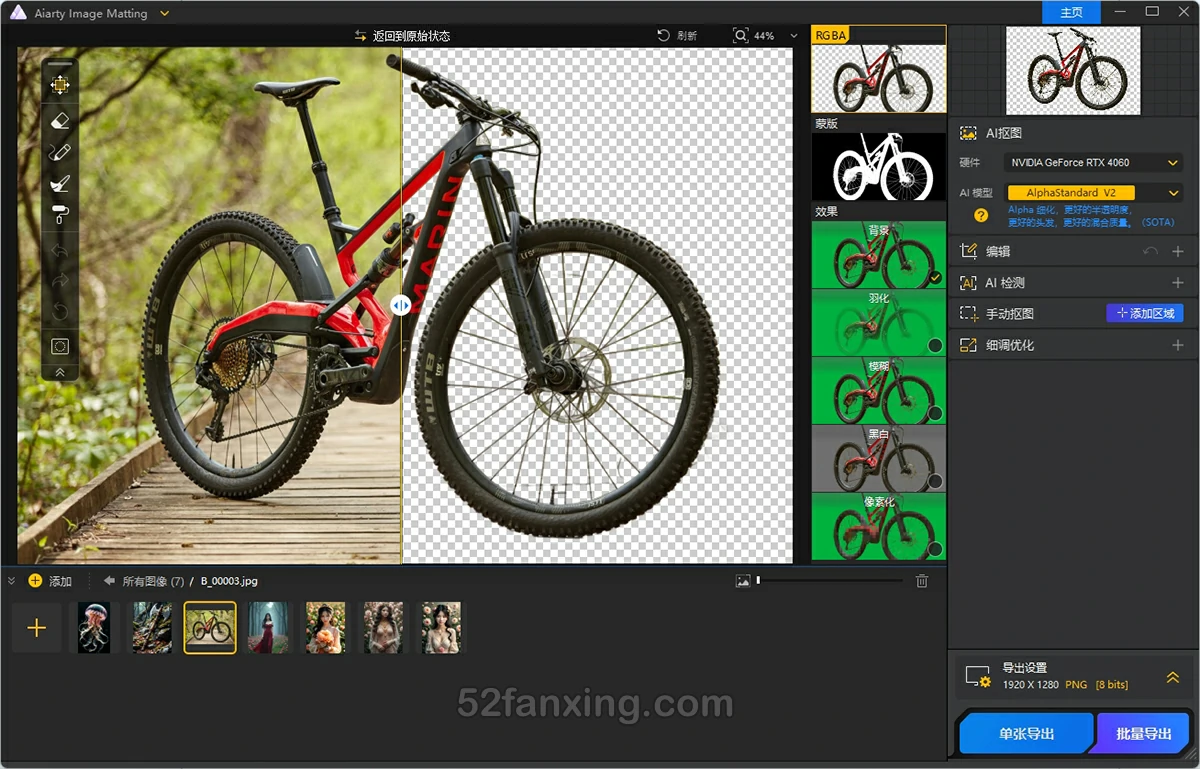This screenshot has width=1200, height=769.
Task: Click the AI抠图 section icon
Action: pyautogui.click(x=968, y=133)
